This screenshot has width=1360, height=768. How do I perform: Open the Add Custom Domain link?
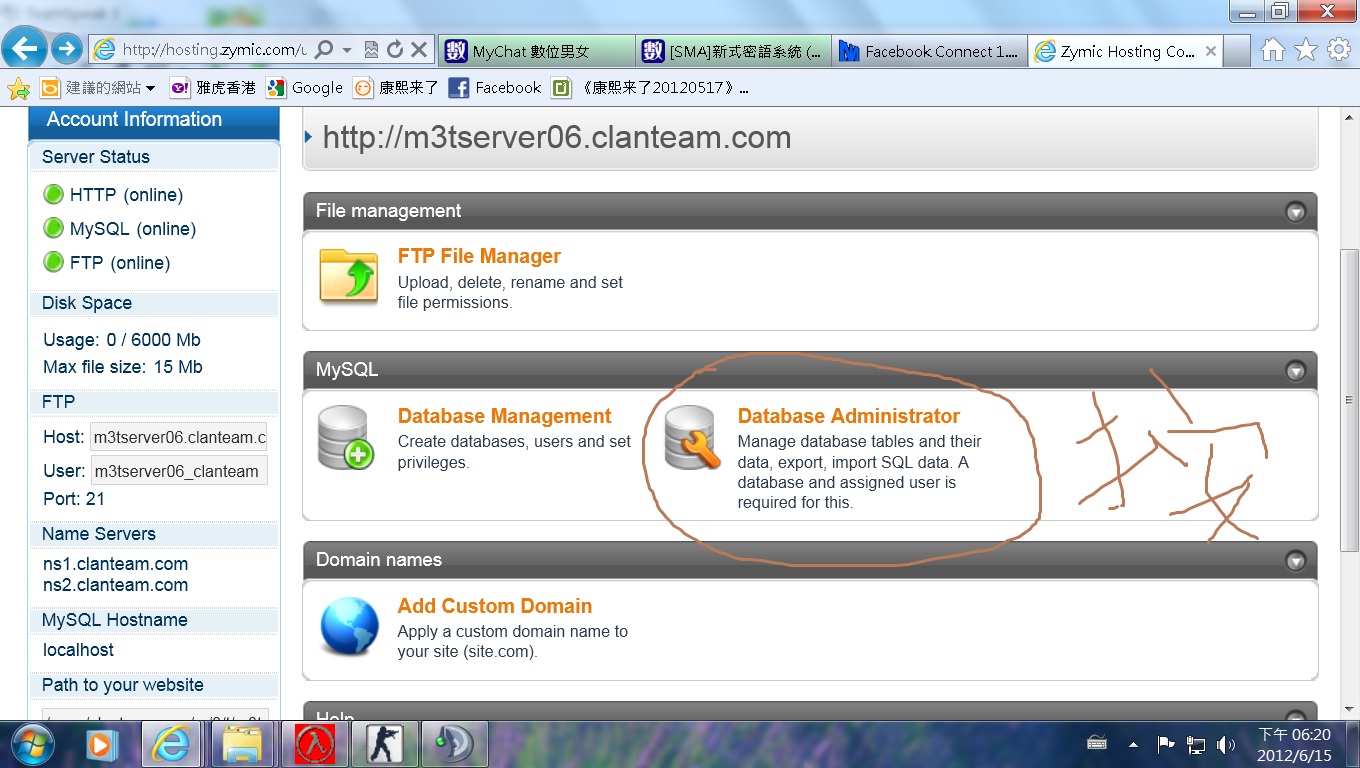tap(495, 606)
